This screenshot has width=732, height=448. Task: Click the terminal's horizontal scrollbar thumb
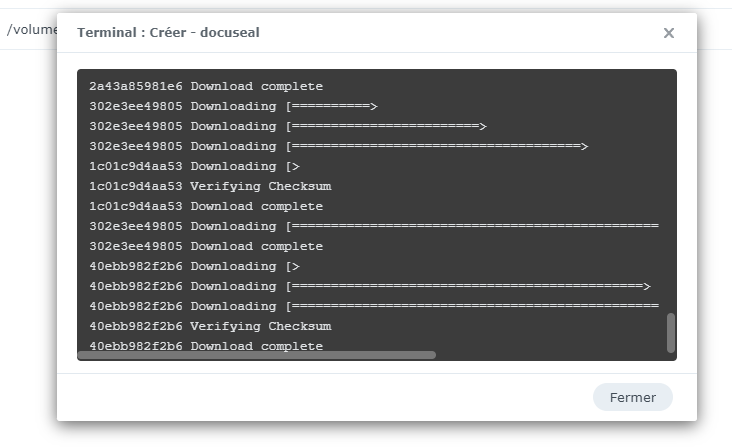pyautogui.click(x=257, y=354)
